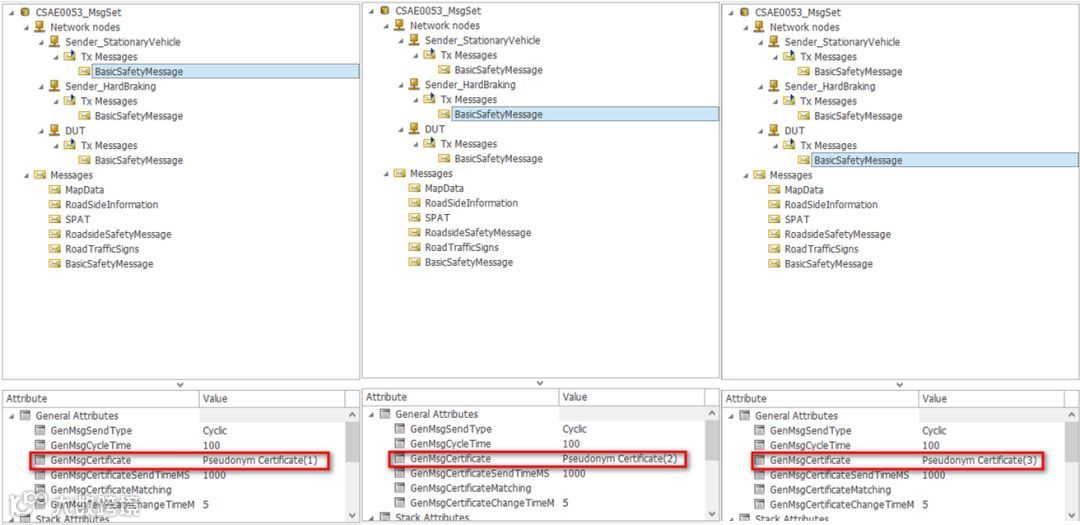Click Pseudonym Certificate(2) value

pos(620,459)
